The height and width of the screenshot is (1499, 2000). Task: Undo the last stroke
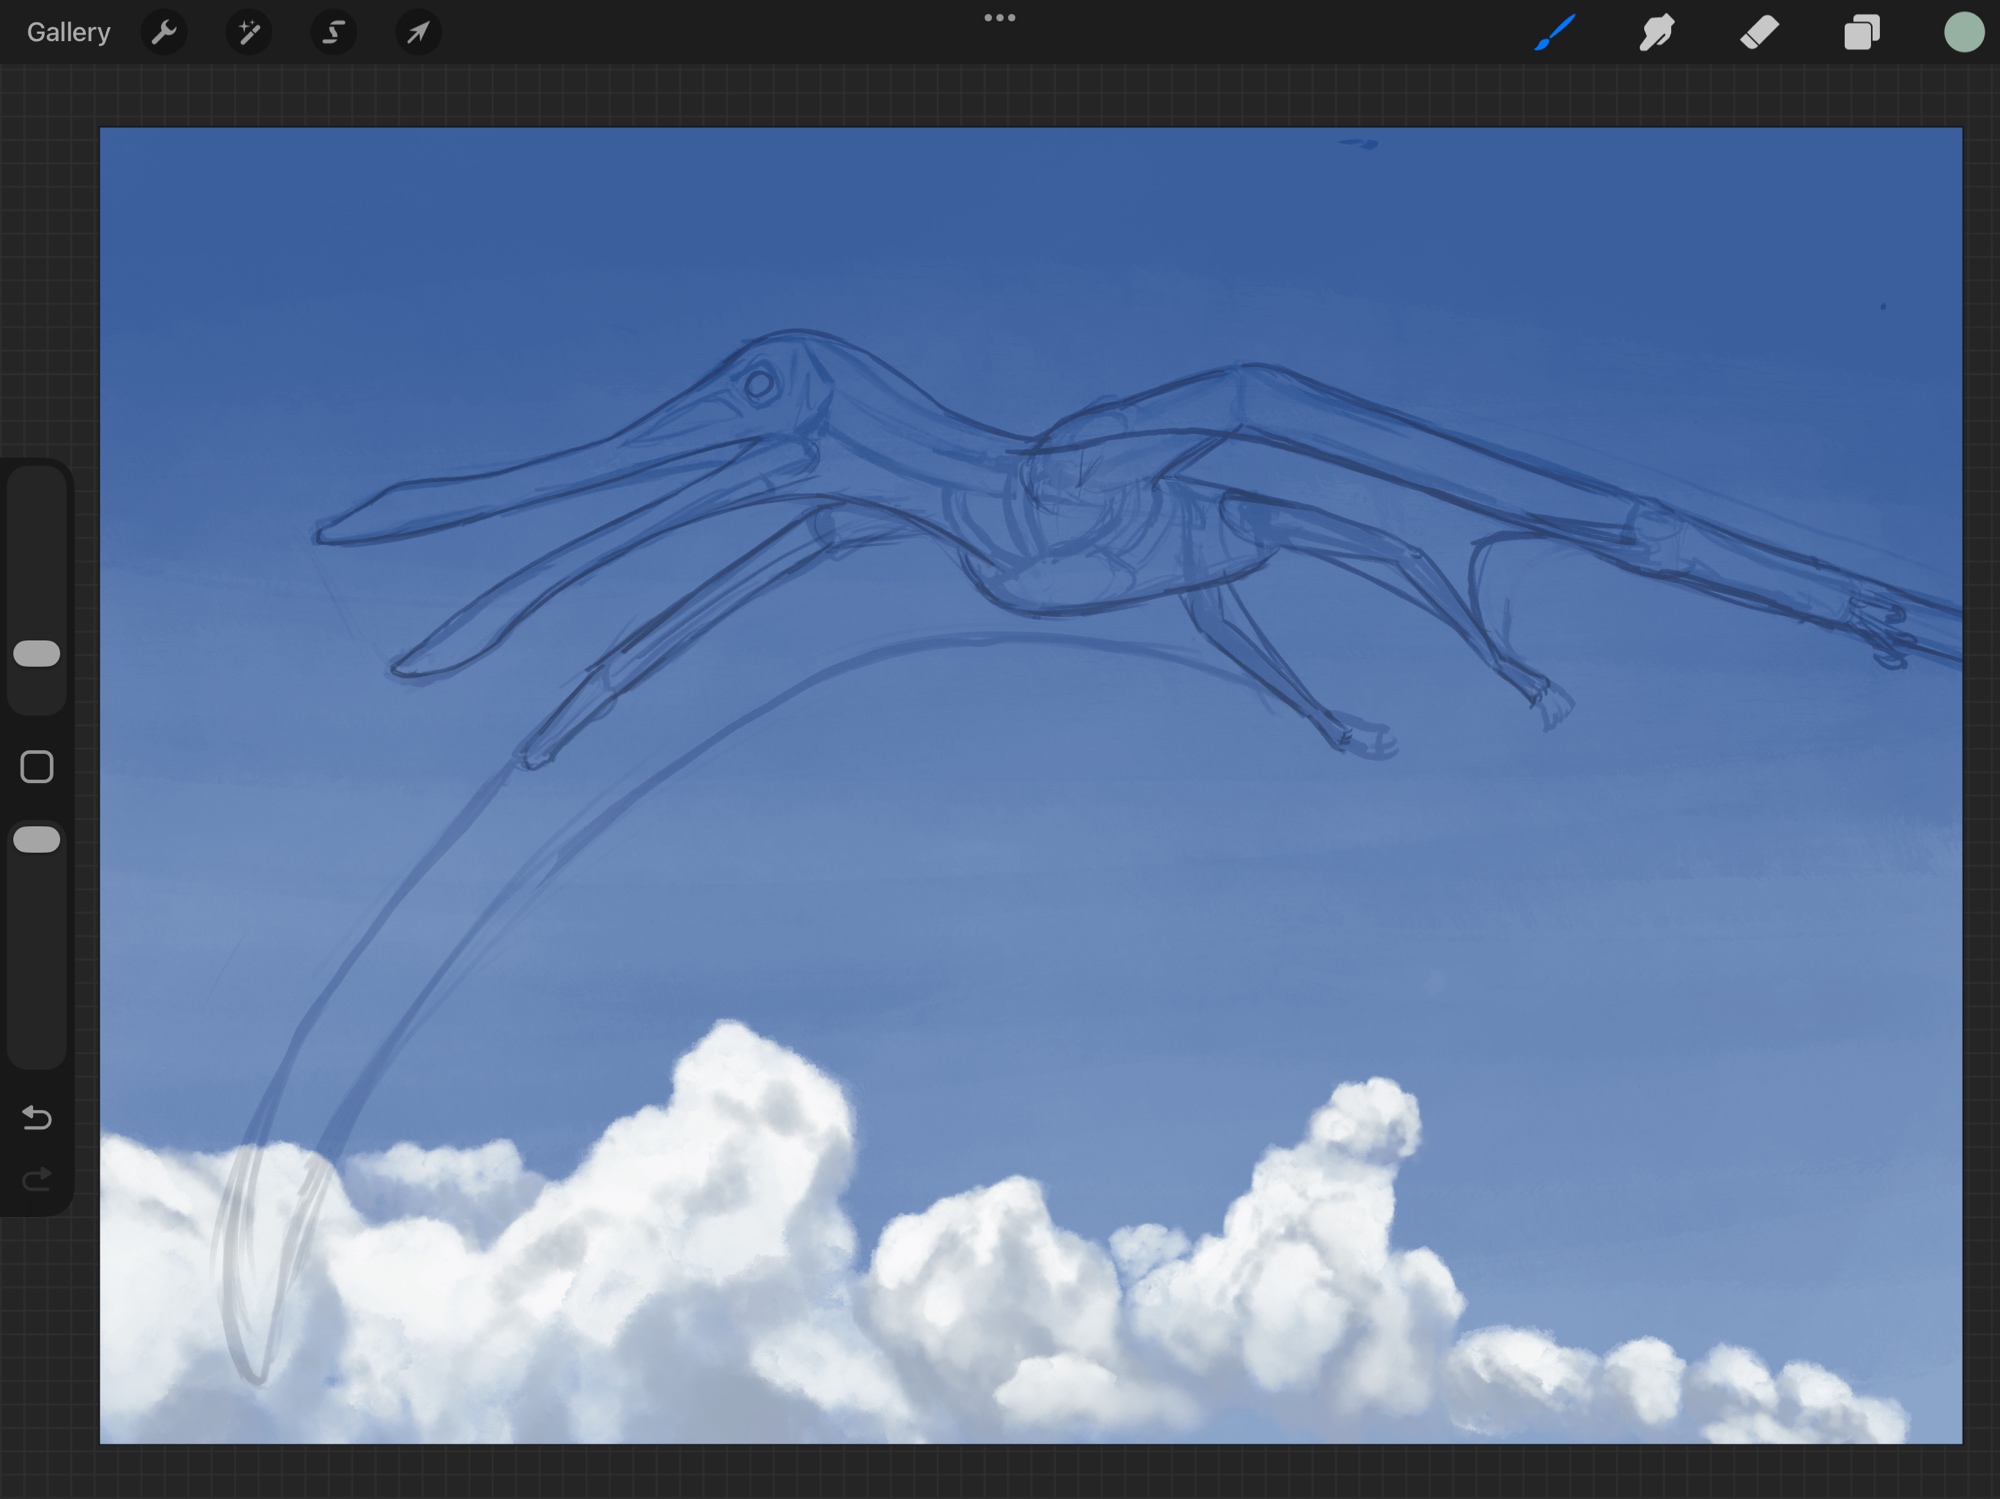[x=37, y=1117]
